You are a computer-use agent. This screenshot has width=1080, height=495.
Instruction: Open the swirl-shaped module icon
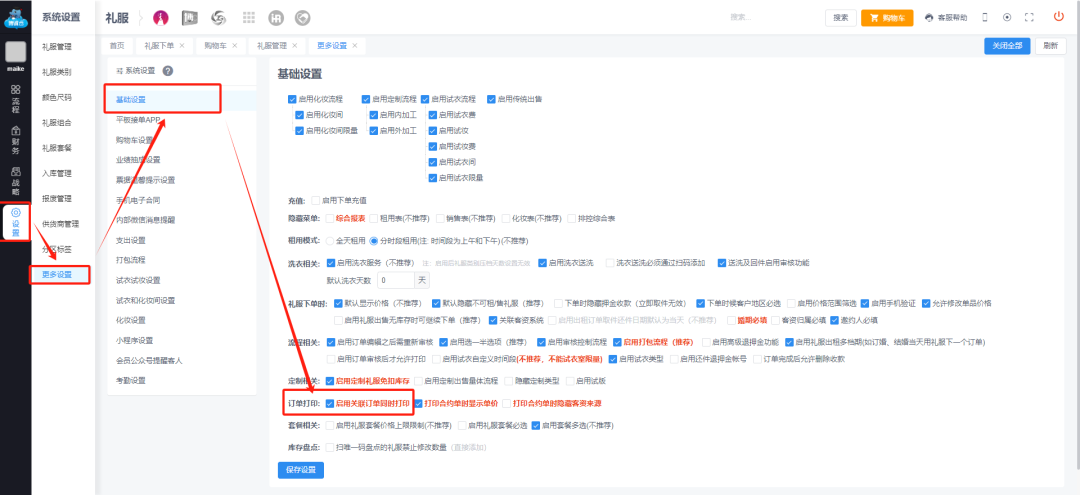tap(218, 18)
